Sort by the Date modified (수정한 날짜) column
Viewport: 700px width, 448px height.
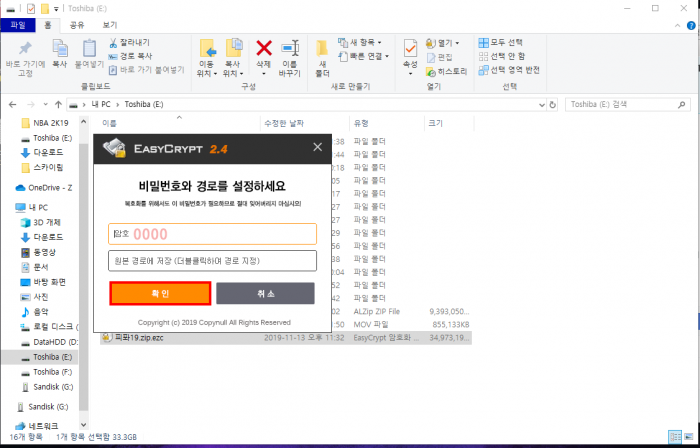(x=283, y=124)
